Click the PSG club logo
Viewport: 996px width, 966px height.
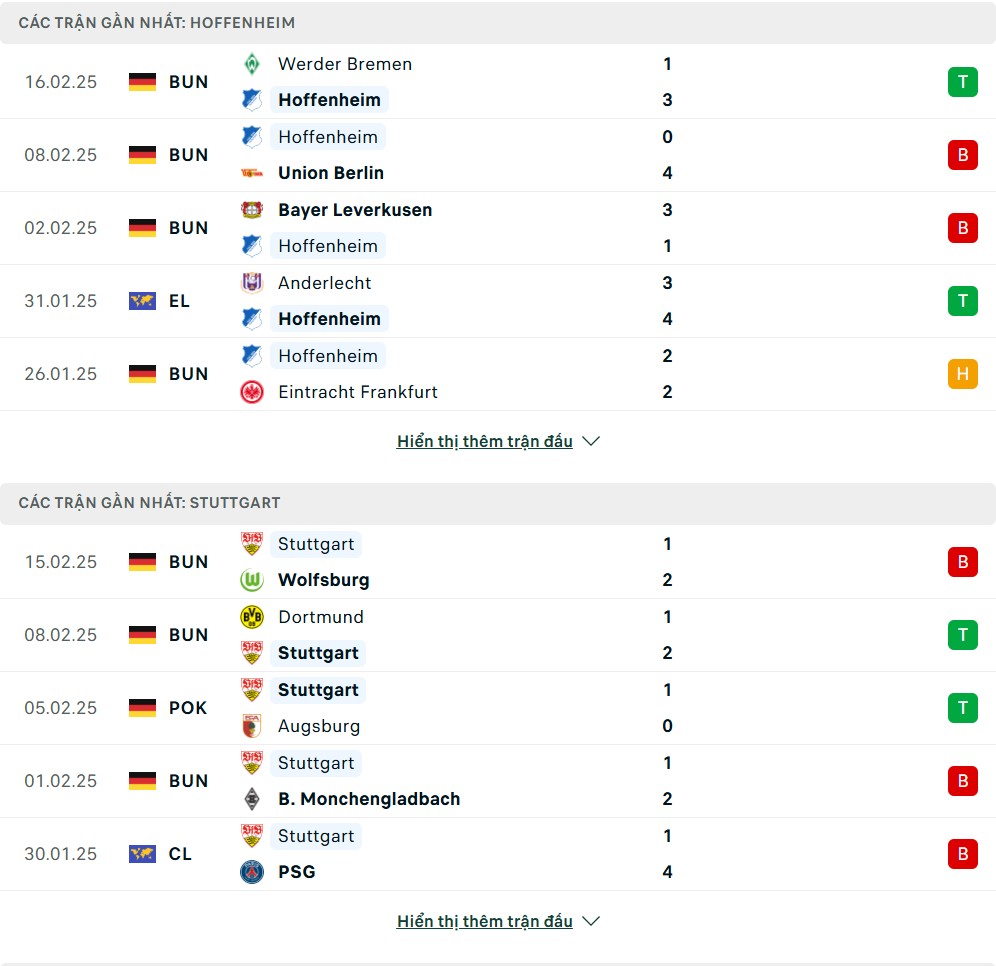pos(252,872)
